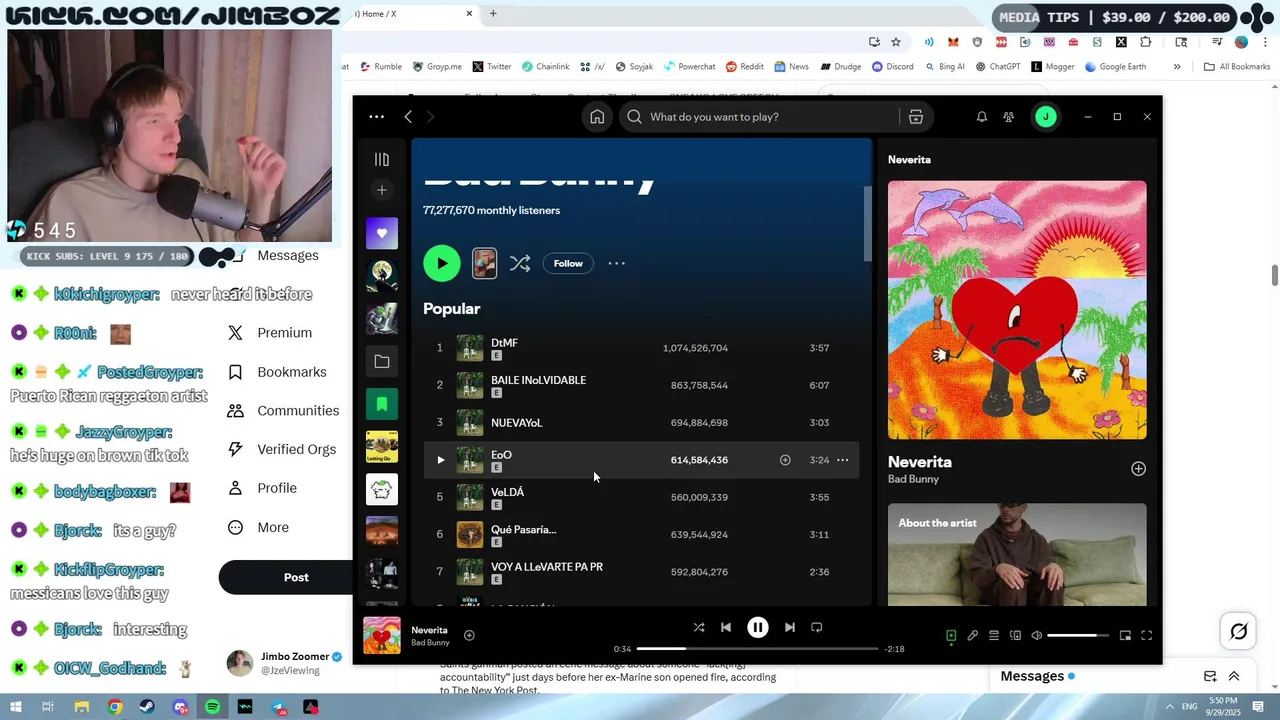Open Communities in the X sidebar
Screen dimensions: 1280x720
[x=283, y=411]
